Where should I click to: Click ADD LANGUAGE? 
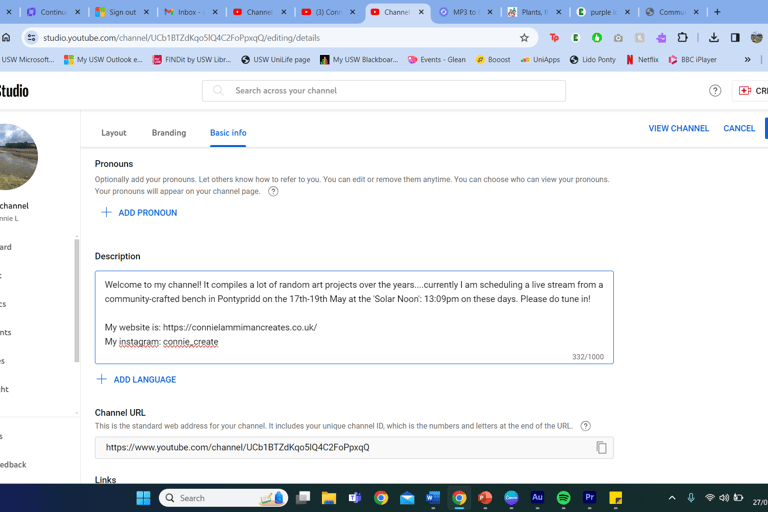(x=144, y=379)
